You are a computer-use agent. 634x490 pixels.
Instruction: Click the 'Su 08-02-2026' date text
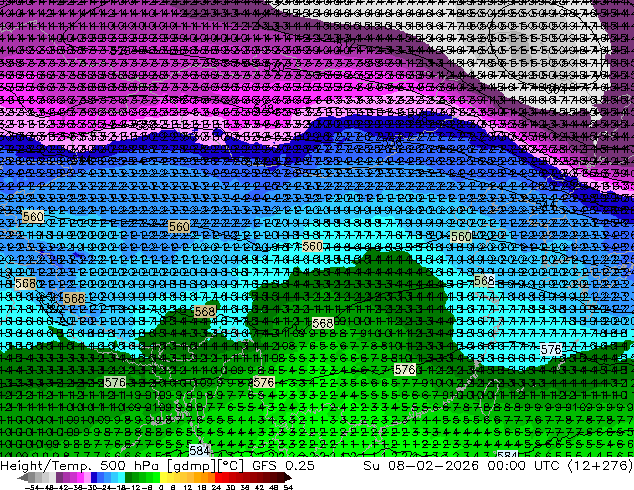click(421, 465)
